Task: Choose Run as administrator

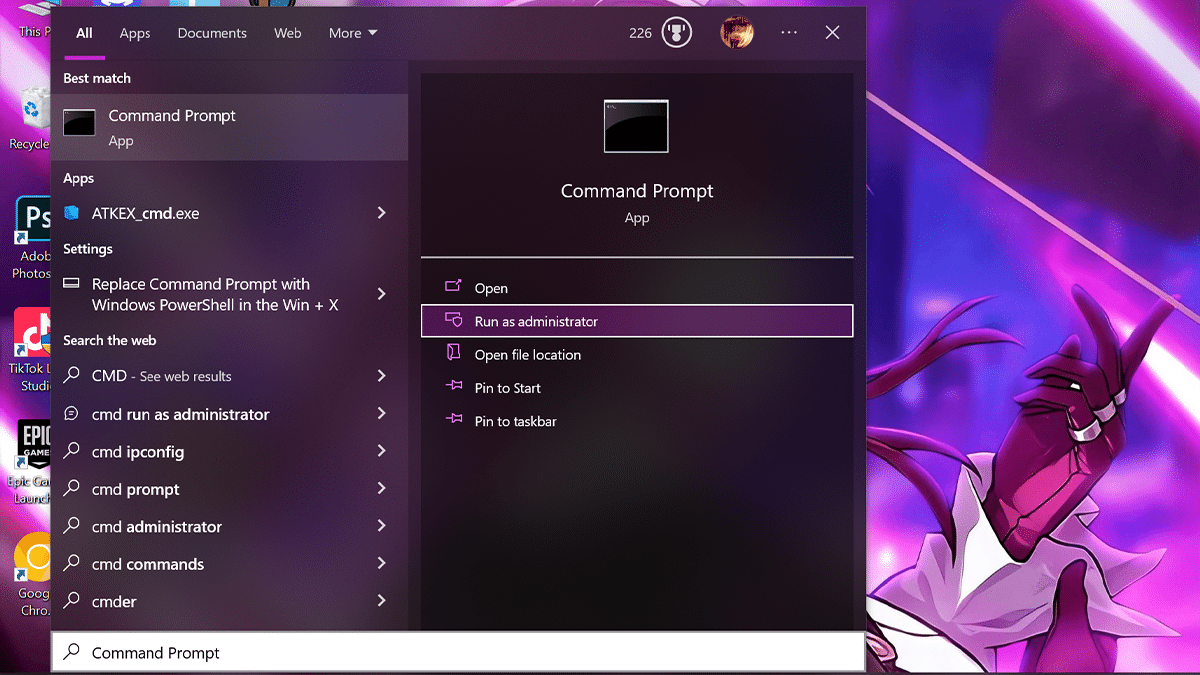Action: 536,322
